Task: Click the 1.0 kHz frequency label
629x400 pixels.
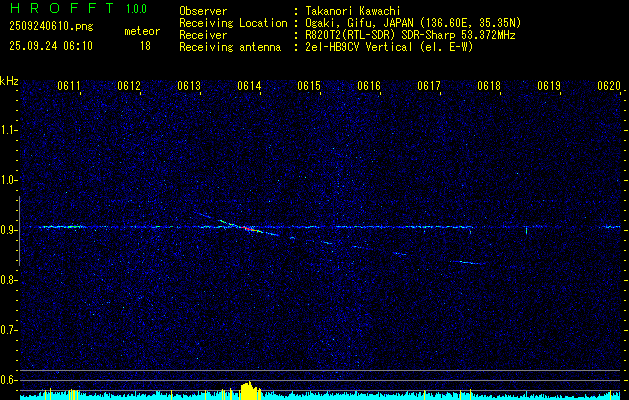Action: [7, 181]
